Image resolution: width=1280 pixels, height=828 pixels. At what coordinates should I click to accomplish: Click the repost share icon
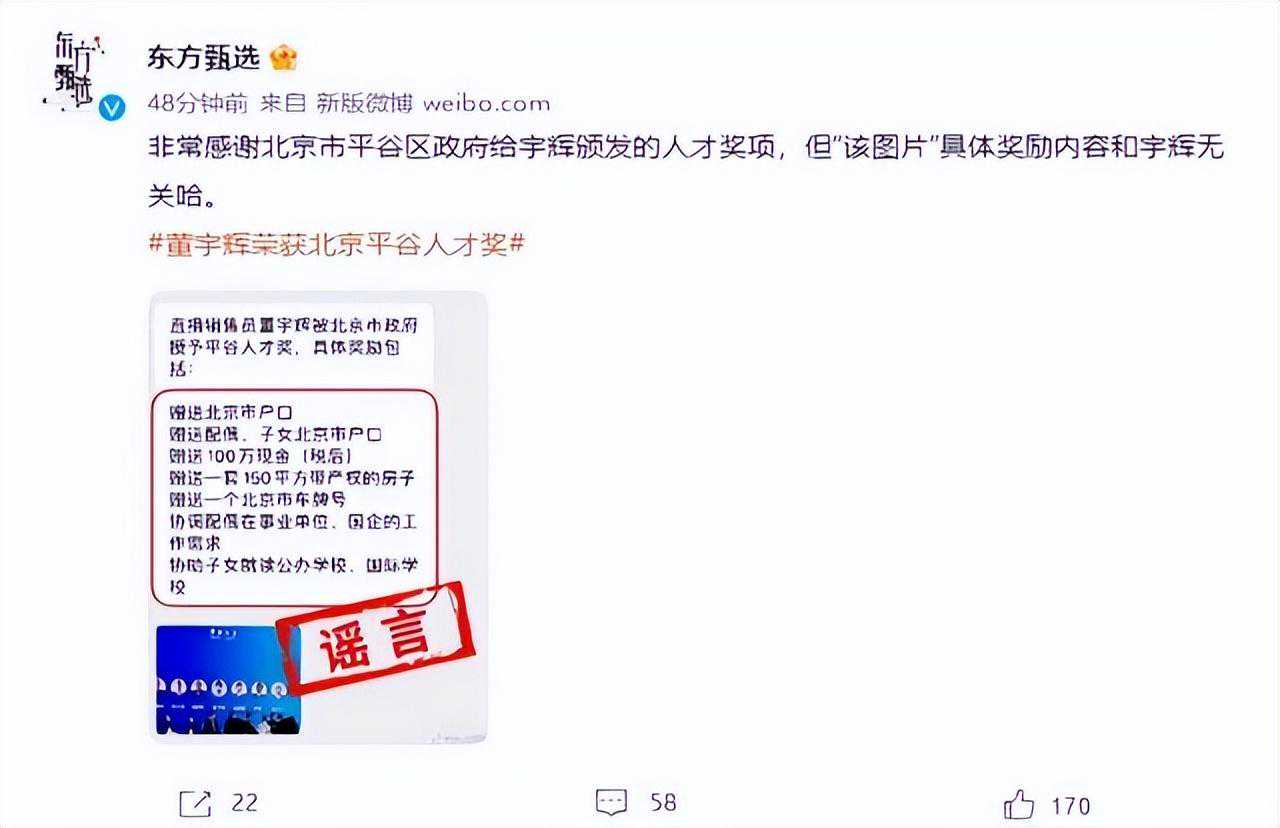tap(195, 802)
